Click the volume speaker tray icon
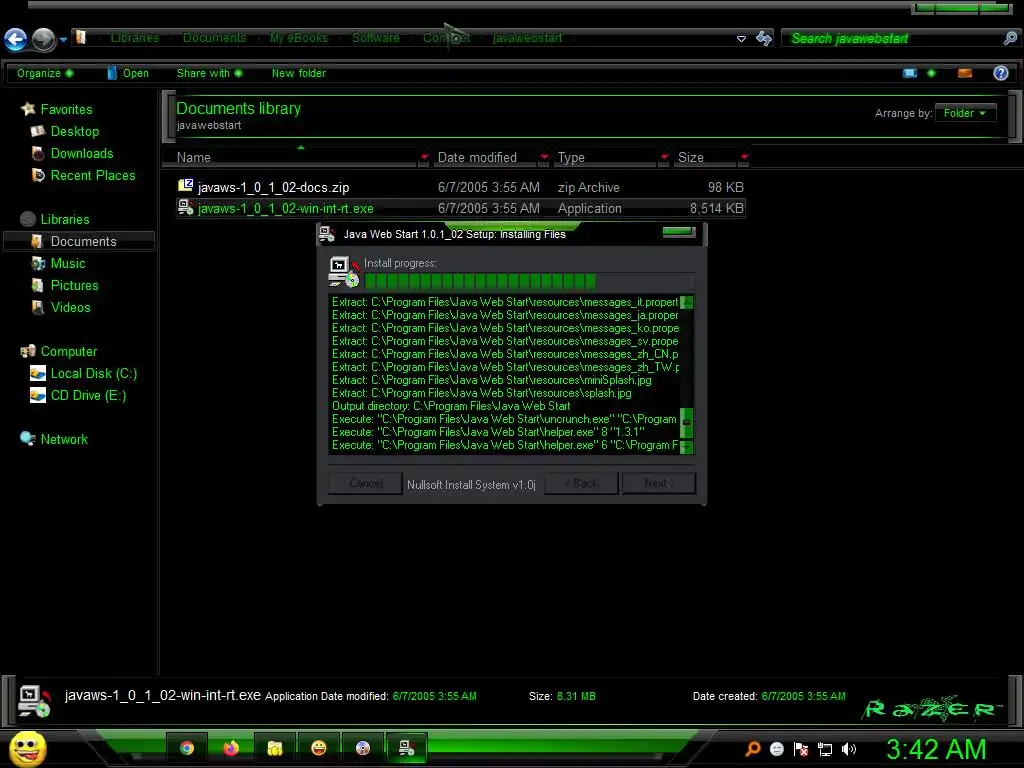This screenshot has width=1024, height=768. [848, 749]
